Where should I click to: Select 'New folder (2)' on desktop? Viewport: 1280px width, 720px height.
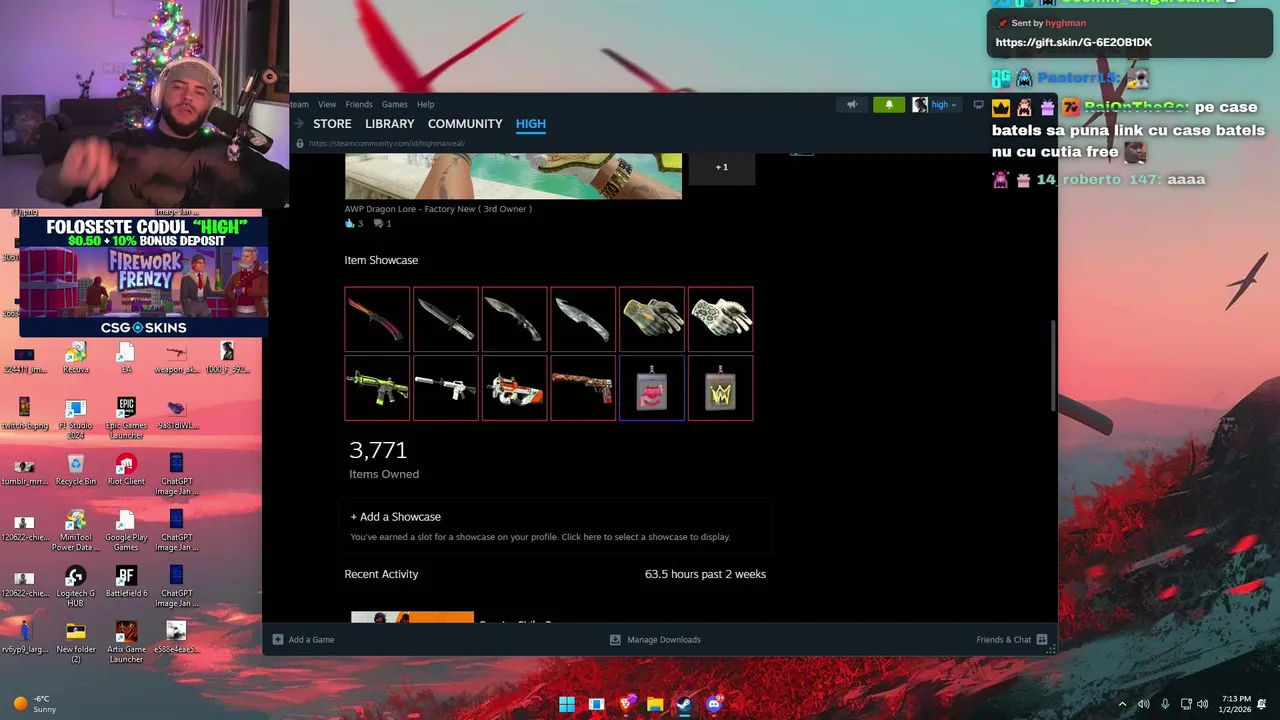75,642
